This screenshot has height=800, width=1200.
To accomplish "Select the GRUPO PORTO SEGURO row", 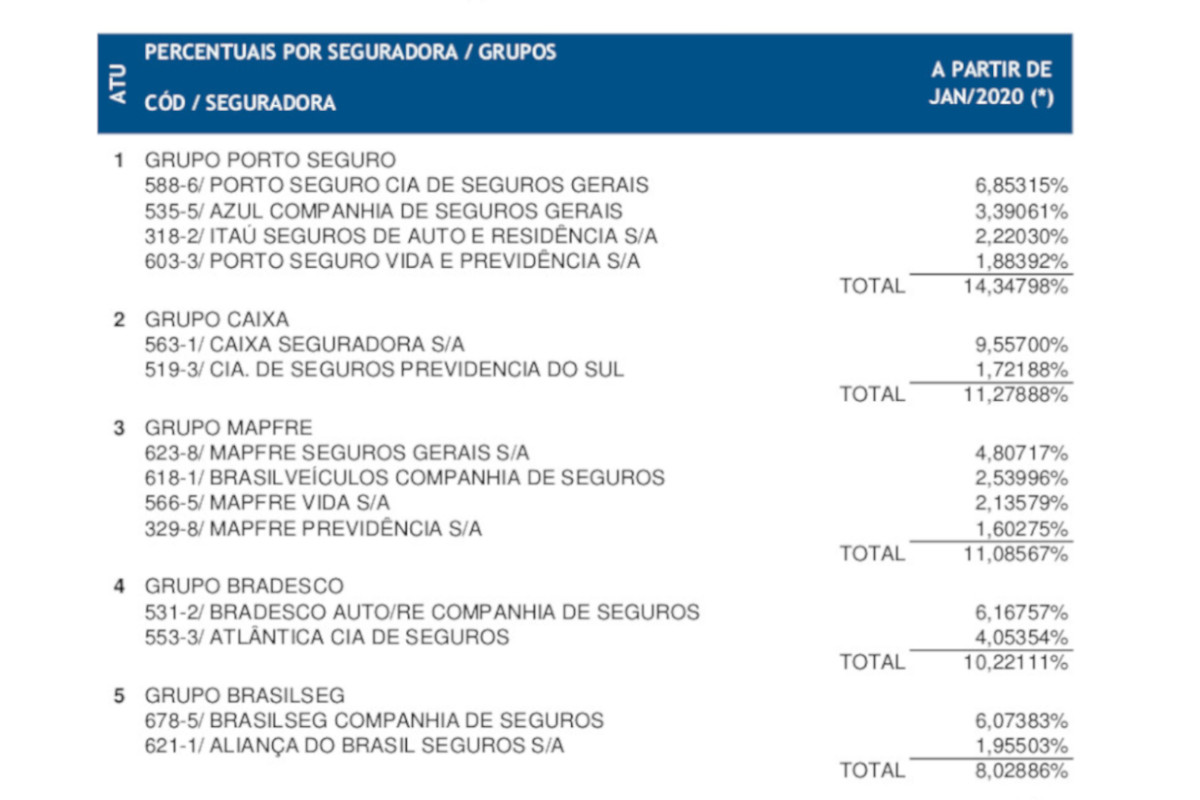I will (x=270, y=159).
